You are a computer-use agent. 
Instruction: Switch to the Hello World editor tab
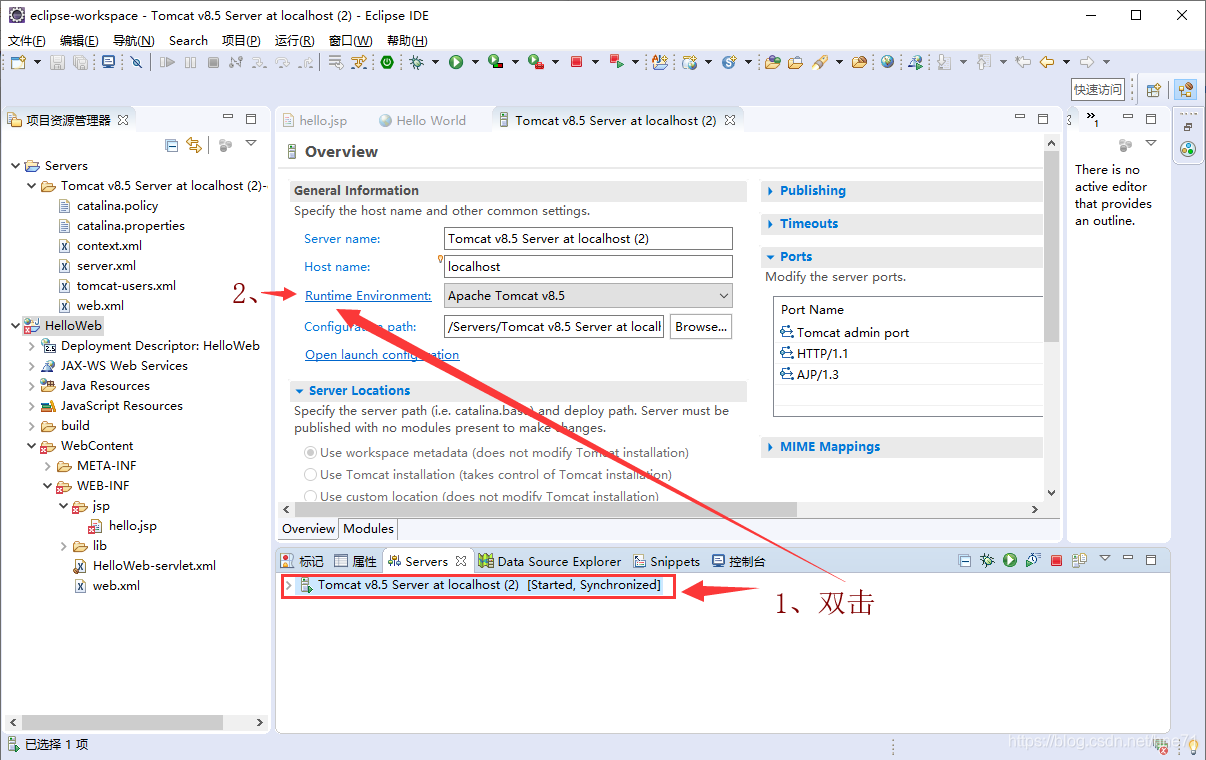click(422, 120)
